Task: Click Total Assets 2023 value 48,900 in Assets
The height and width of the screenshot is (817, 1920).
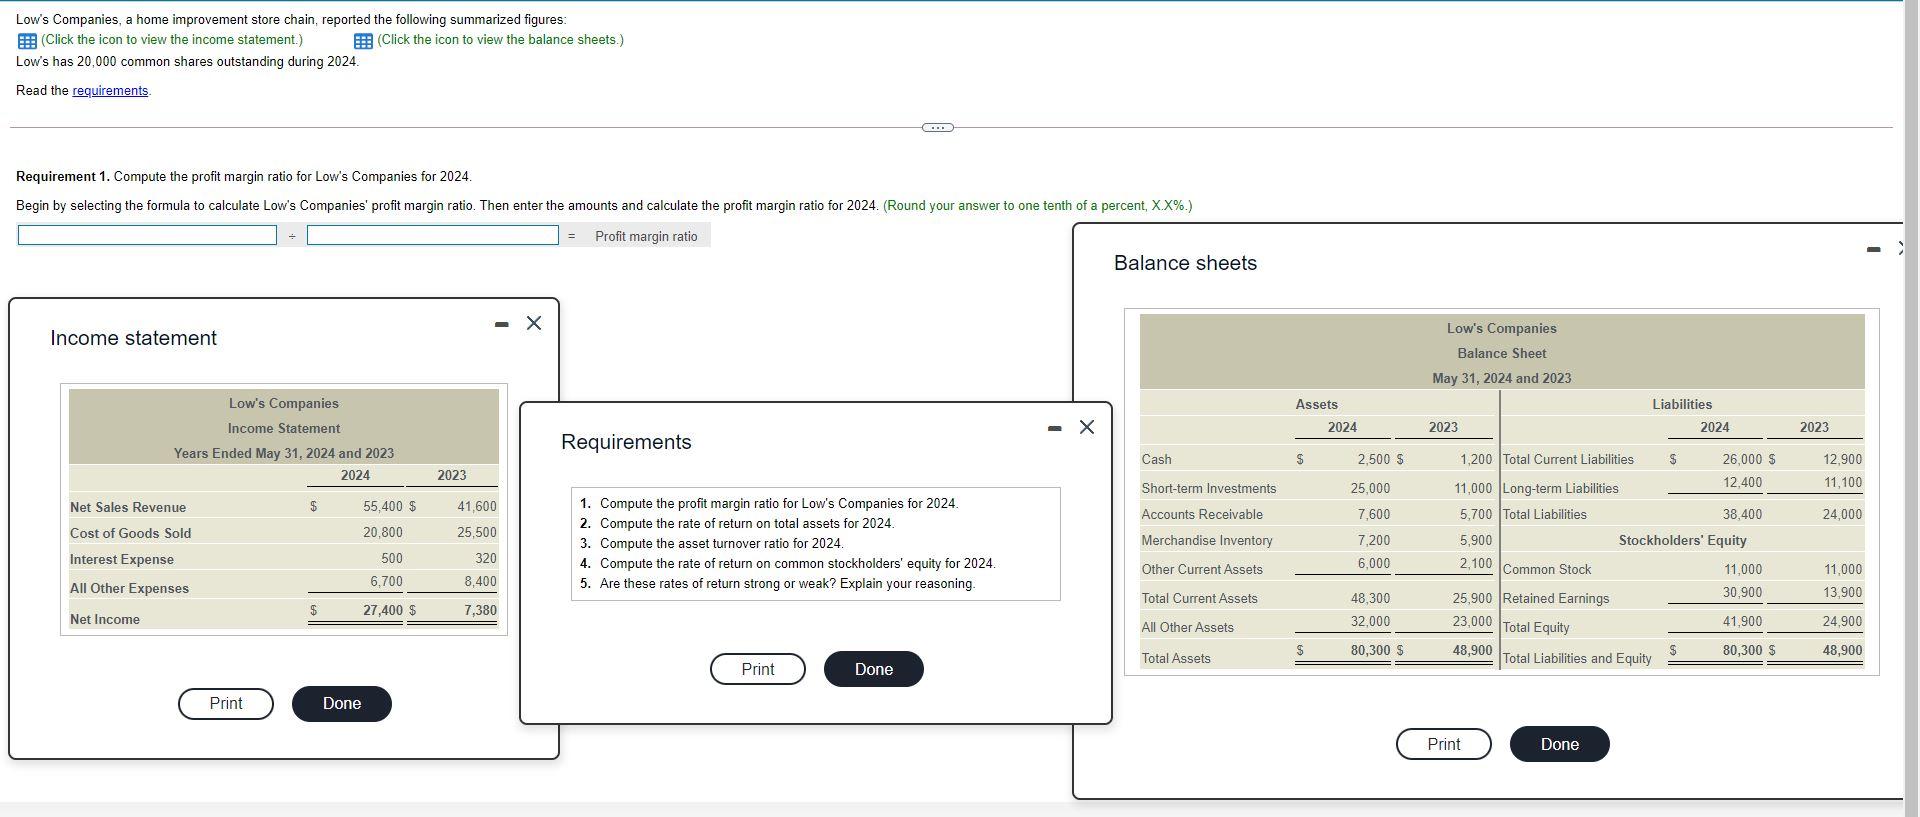Action: (x=1472, y=651)
